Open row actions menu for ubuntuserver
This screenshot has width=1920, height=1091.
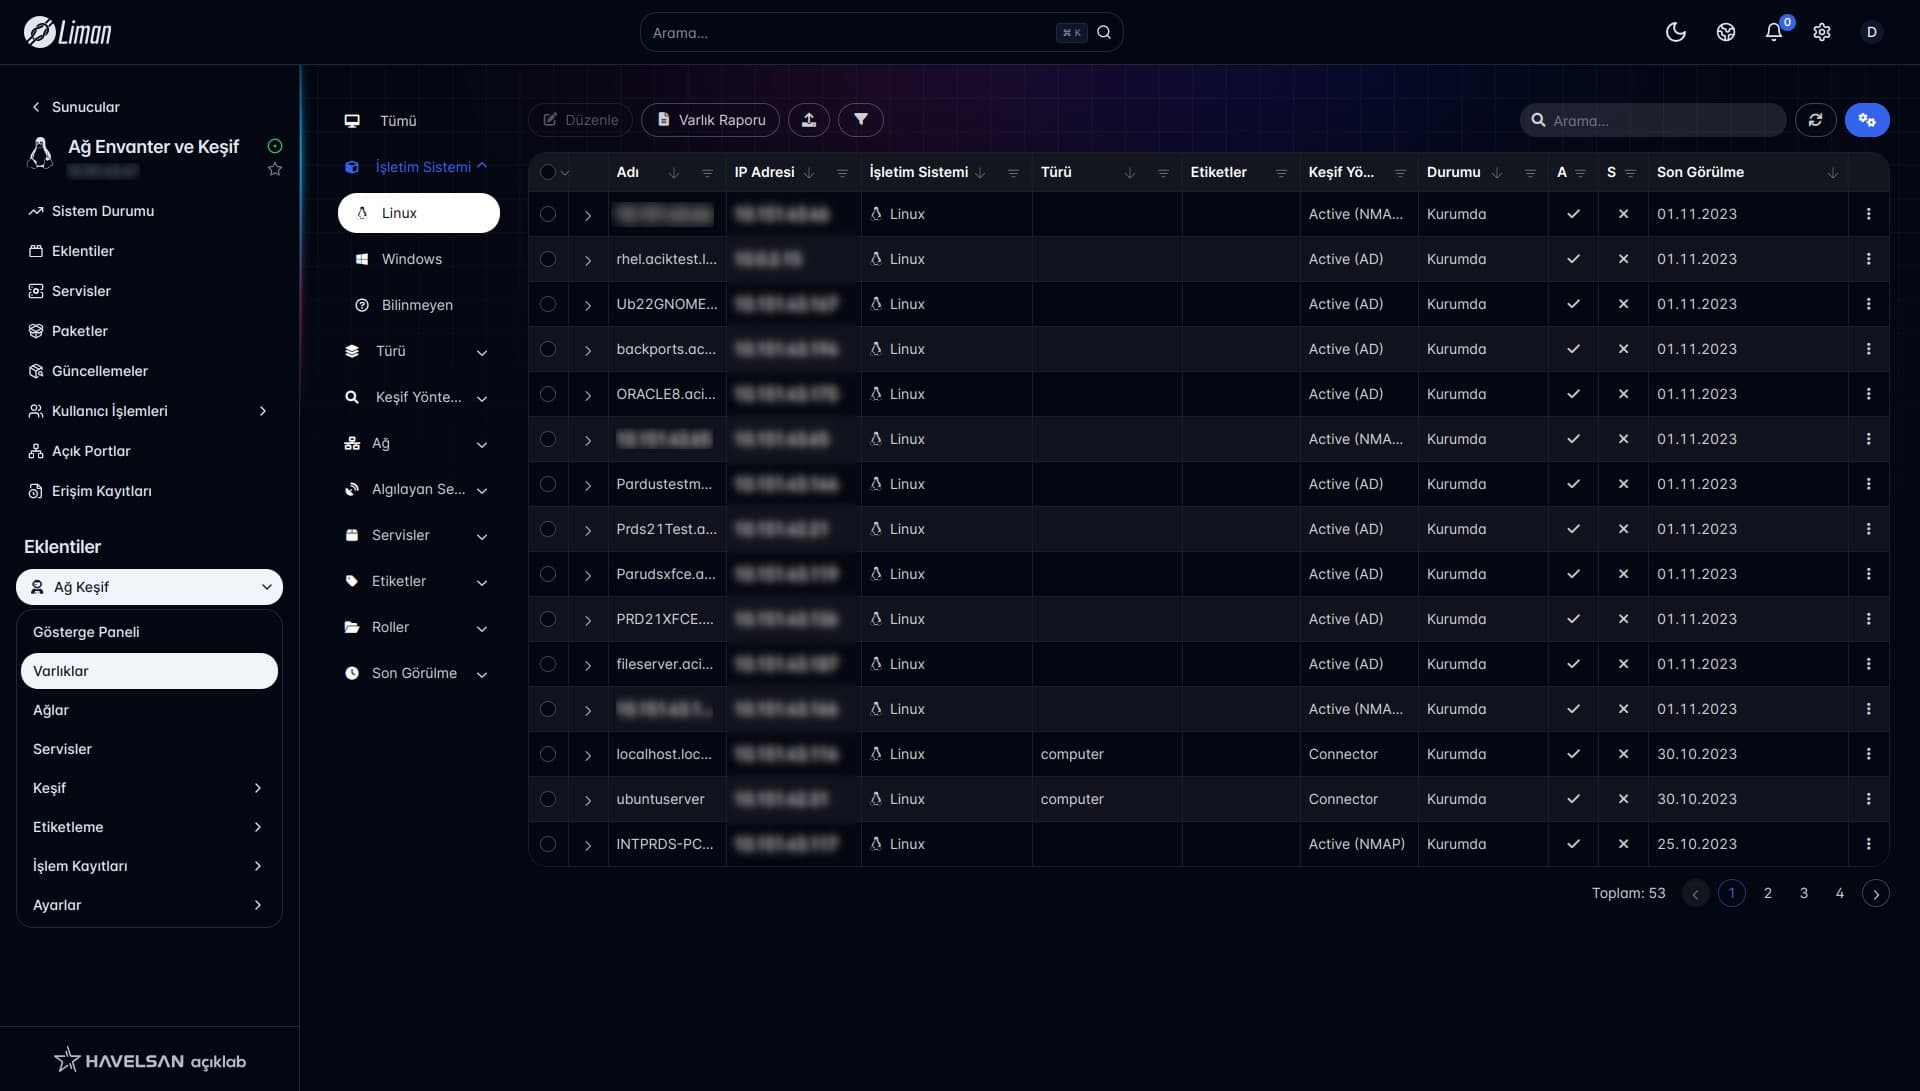[x=1868, y=799]
